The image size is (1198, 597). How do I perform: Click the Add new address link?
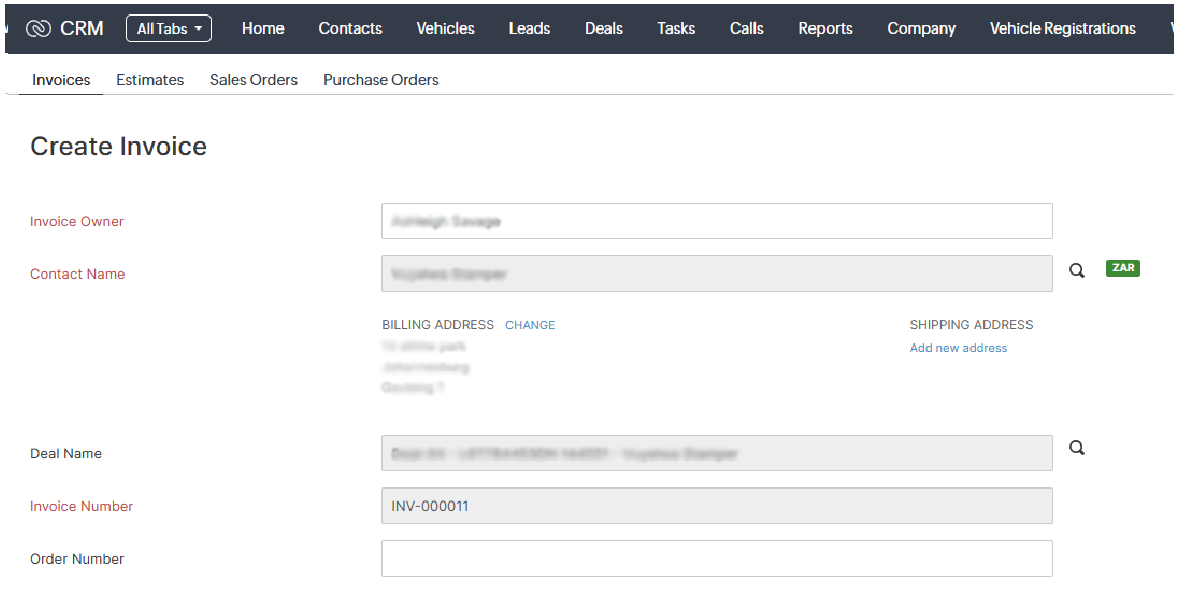click(957, 347)
